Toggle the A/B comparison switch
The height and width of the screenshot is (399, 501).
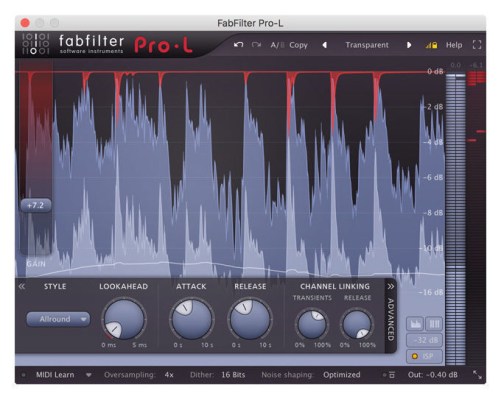(x=277, y=45)
